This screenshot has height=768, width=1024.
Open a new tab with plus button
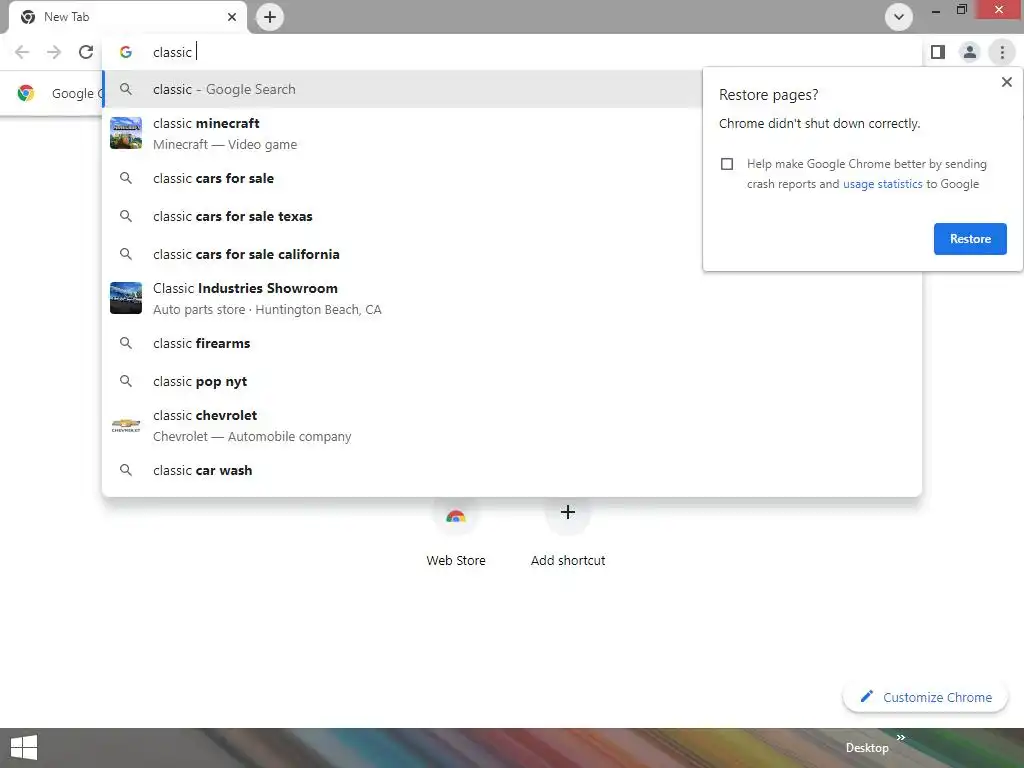coord(270,17)
